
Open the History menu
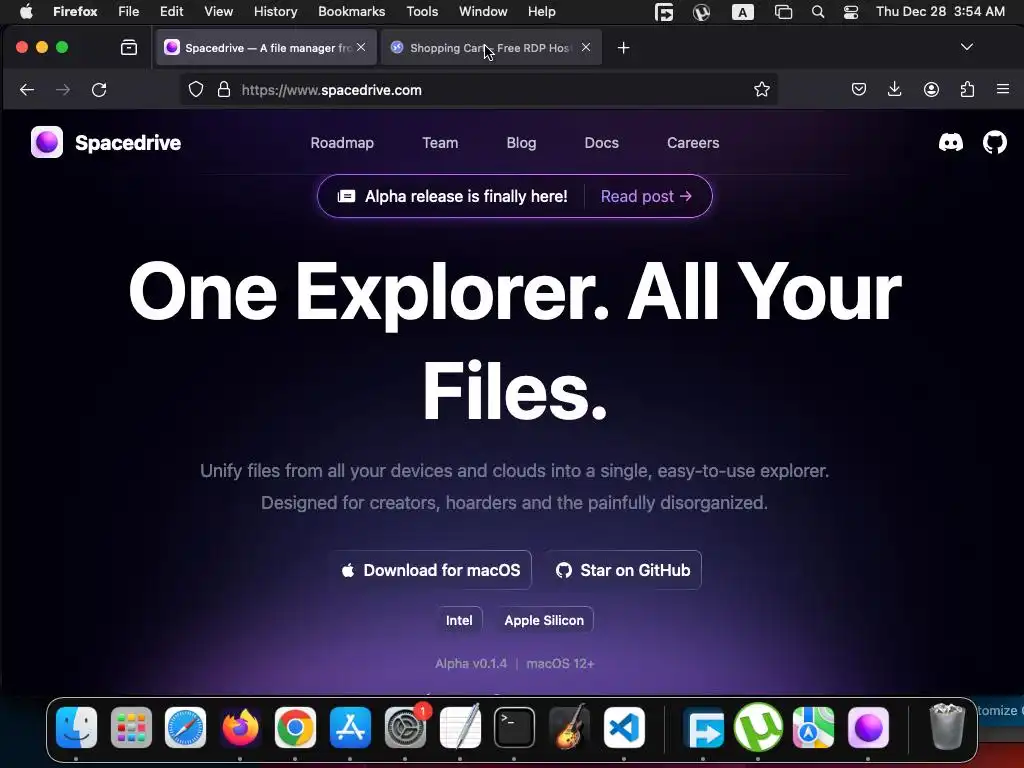[276, 12]
